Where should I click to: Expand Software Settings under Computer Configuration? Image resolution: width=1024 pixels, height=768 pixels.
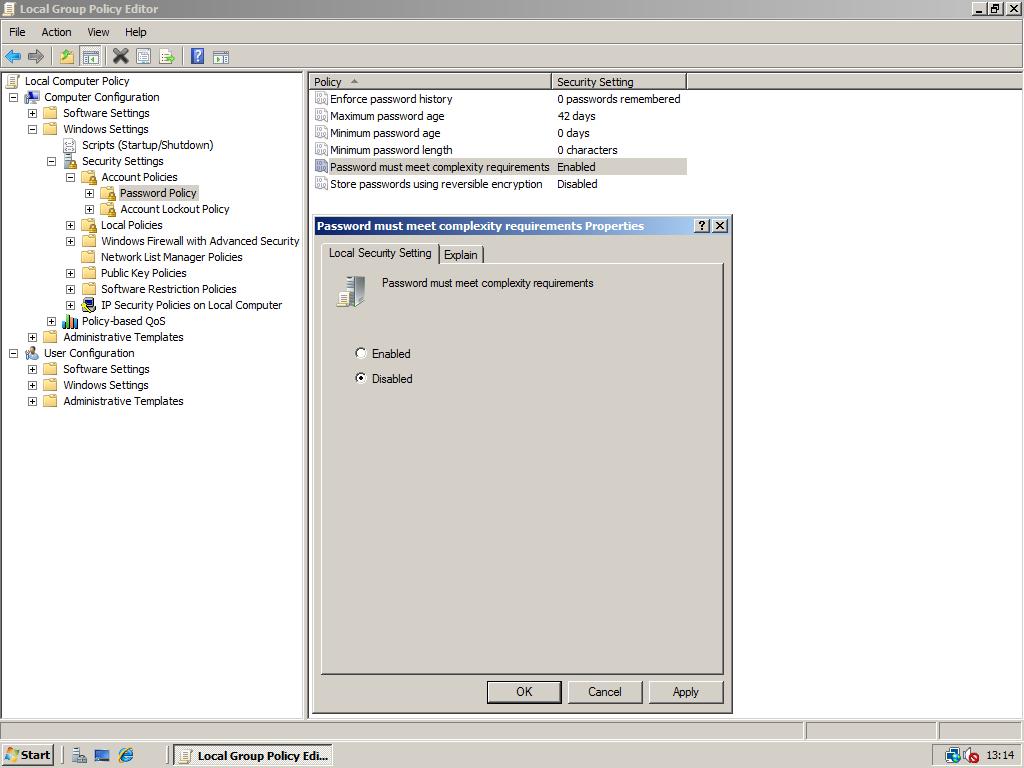pyautogui.click(x=32, y=113)
